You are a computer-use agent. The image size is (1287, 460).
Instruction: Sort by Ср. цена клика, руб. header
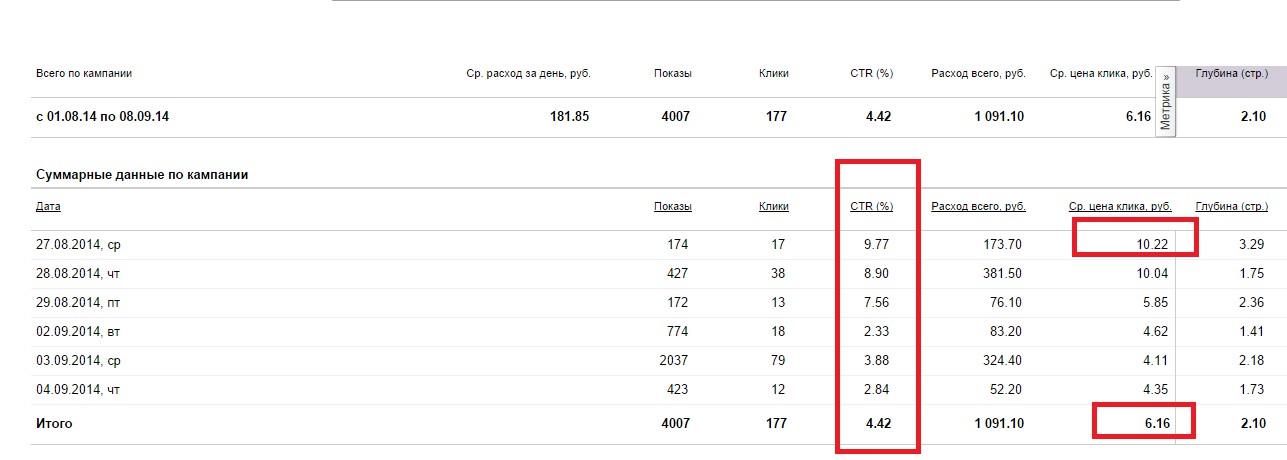[x=1119, y=207]
